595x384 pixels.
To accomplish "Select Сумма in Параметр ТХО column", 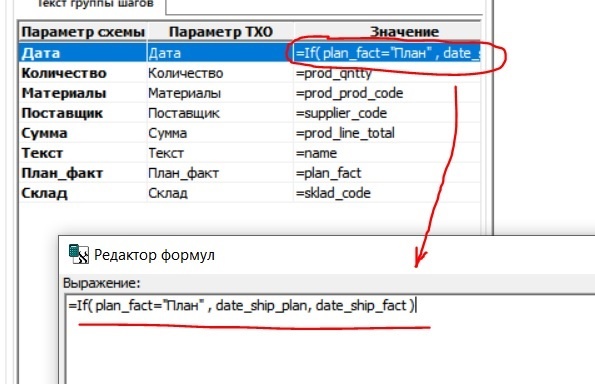I will (x=220, y=133).
